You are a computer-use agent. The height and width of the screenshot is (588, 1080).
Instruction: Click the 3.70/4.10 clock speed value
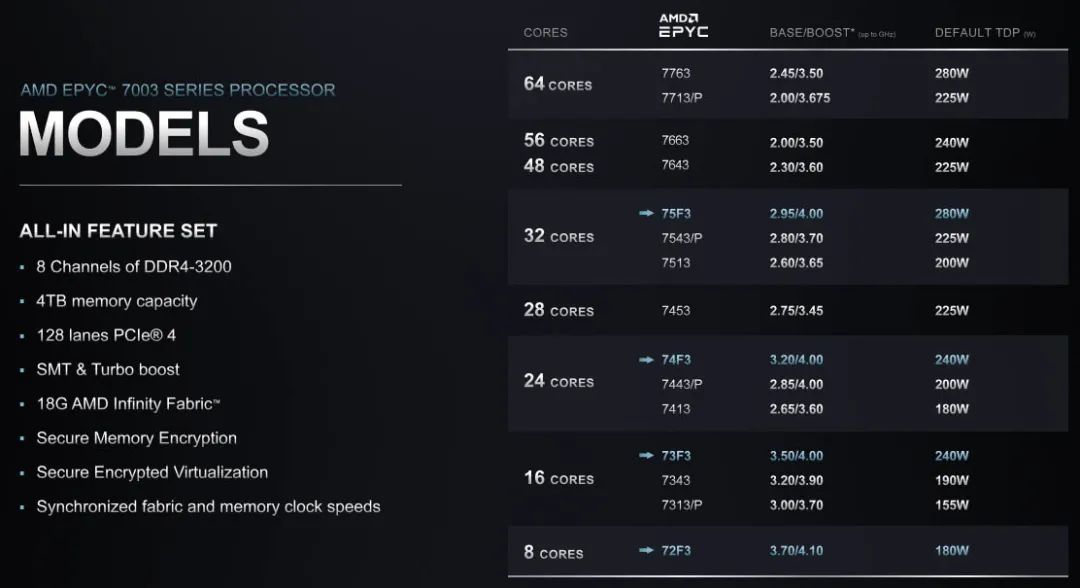(x=796, y=550)
